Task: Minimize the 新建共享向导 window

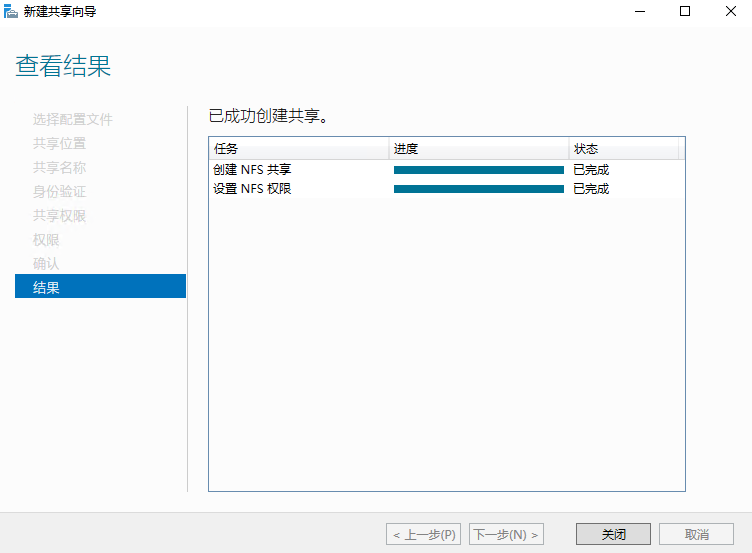Action: tap(639, 11)
